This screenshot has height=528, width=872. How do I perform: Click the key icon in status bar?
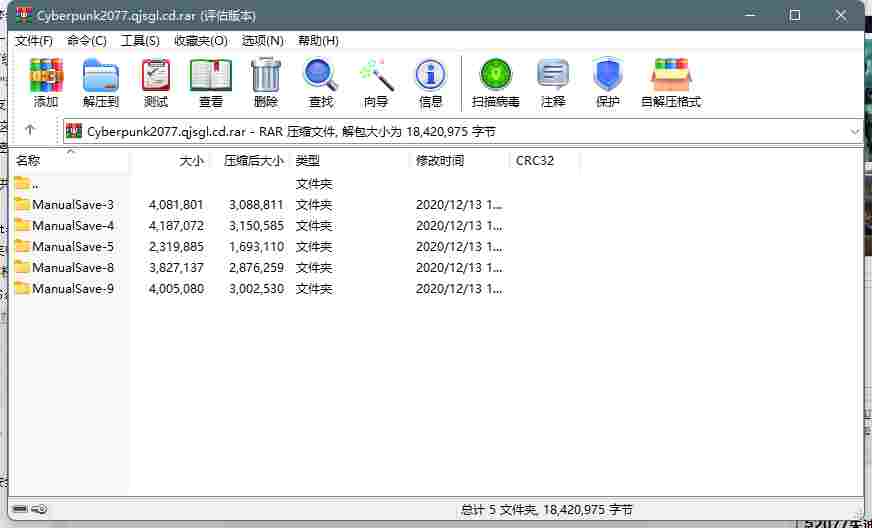39,509
